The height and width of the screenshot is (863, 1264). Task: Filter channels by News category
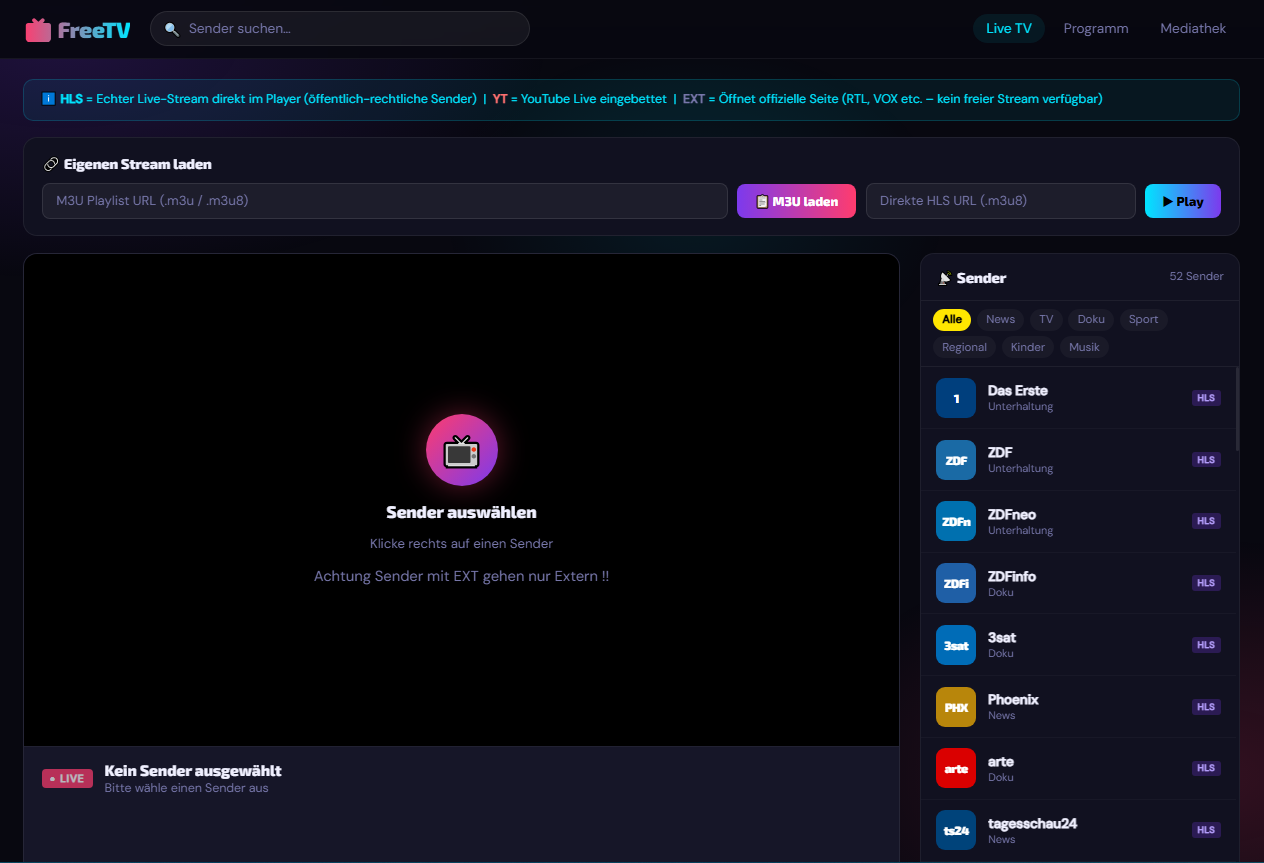click(1000, 319)
